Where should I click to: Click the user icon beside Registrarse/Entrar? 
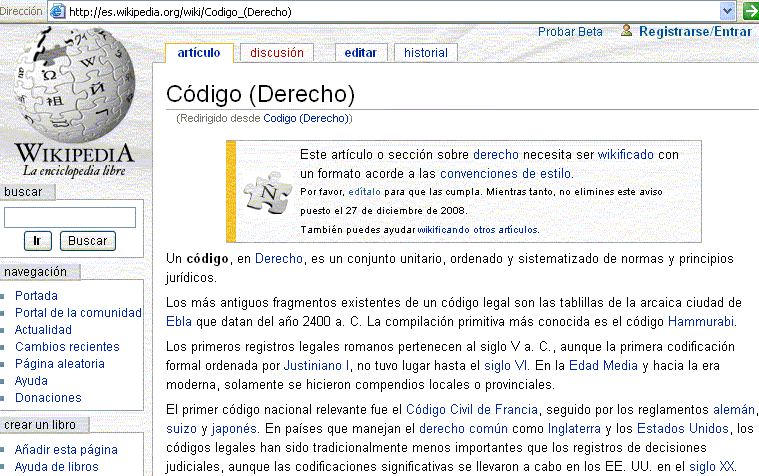point(626,31)
